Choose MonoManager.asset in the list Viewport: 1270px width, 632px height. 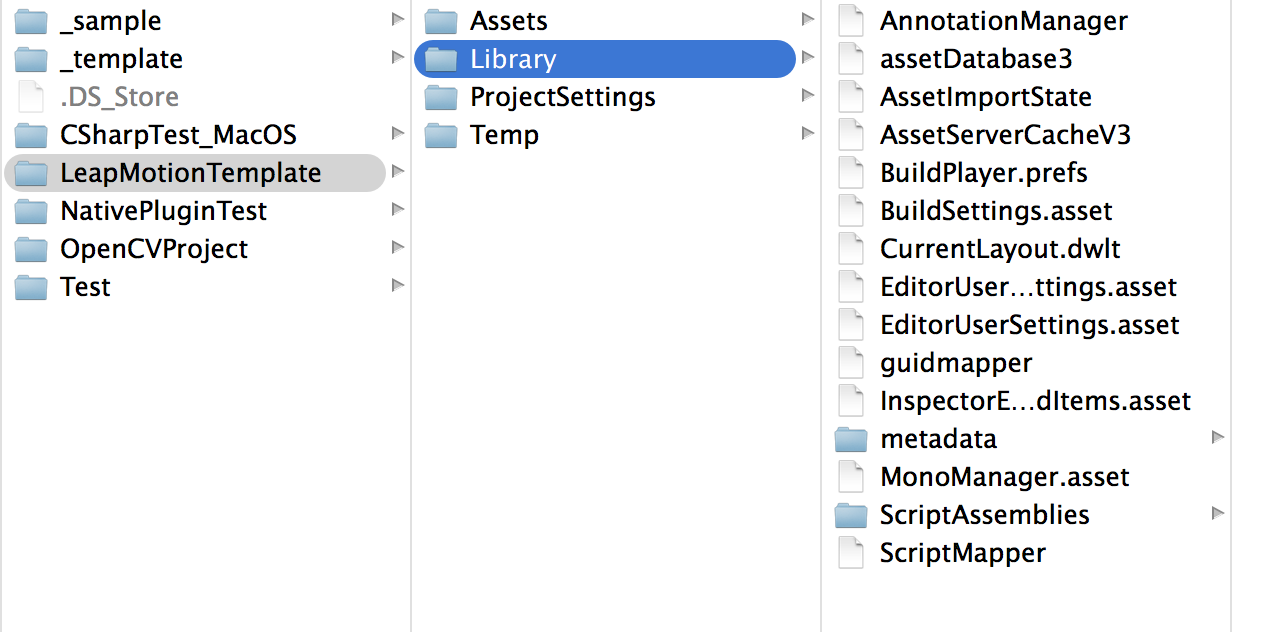pyautogui.click(x=1025, y=477)
